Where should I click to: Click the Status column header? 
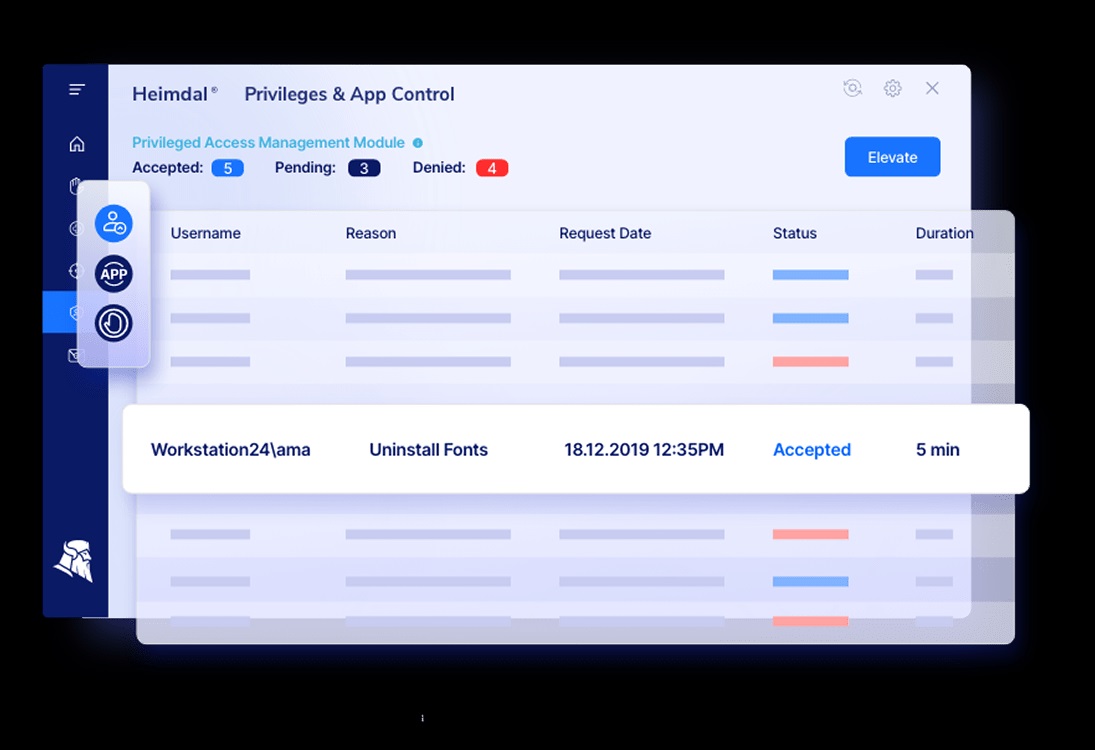pyautogui.click(x=795, y=233)
